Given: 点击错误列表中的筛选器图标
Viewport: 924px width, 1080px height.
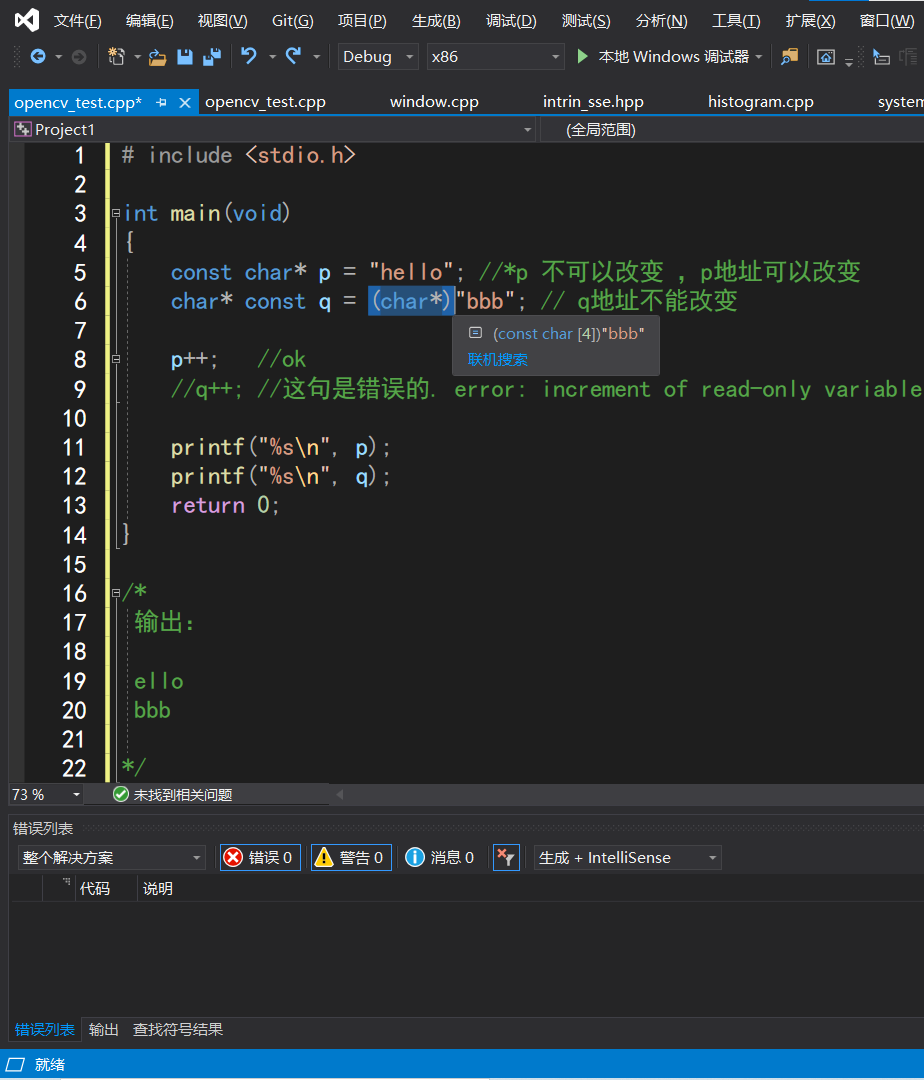Looking at the screenshot, I should tap(505, 857).
